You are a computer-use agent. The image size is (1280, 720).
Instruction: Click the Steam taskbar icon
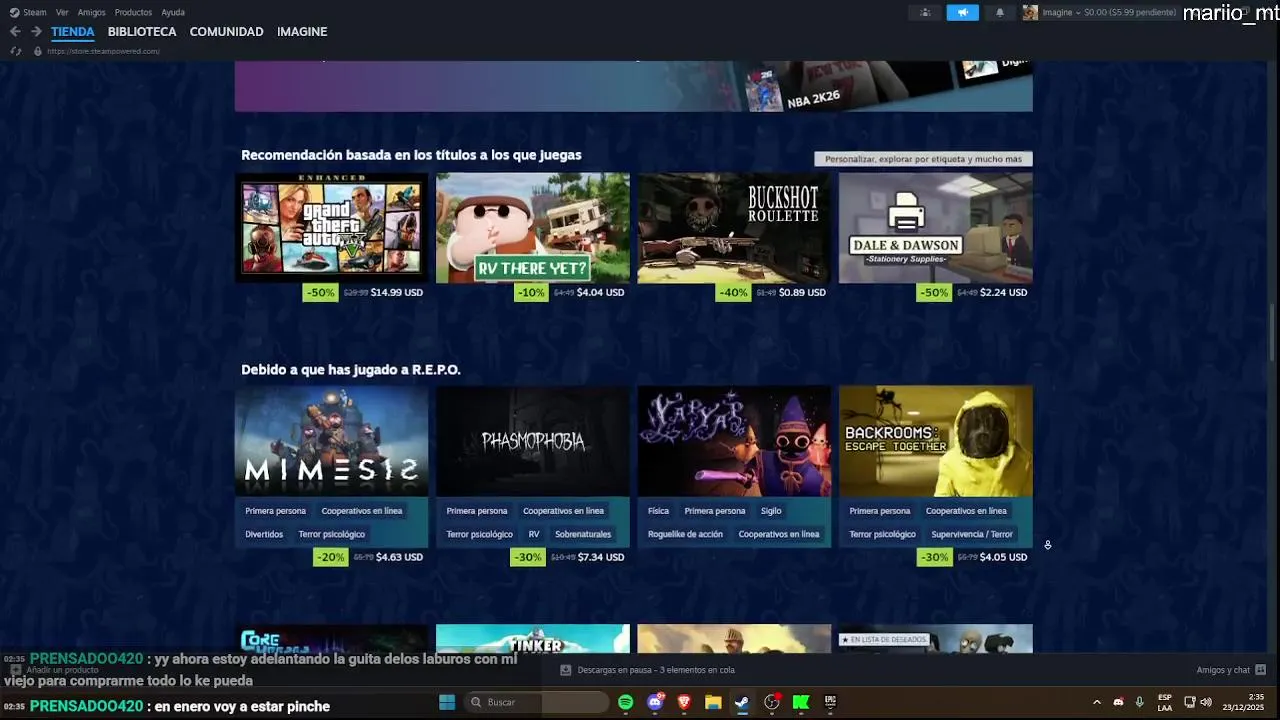click(x=742, y=702)
